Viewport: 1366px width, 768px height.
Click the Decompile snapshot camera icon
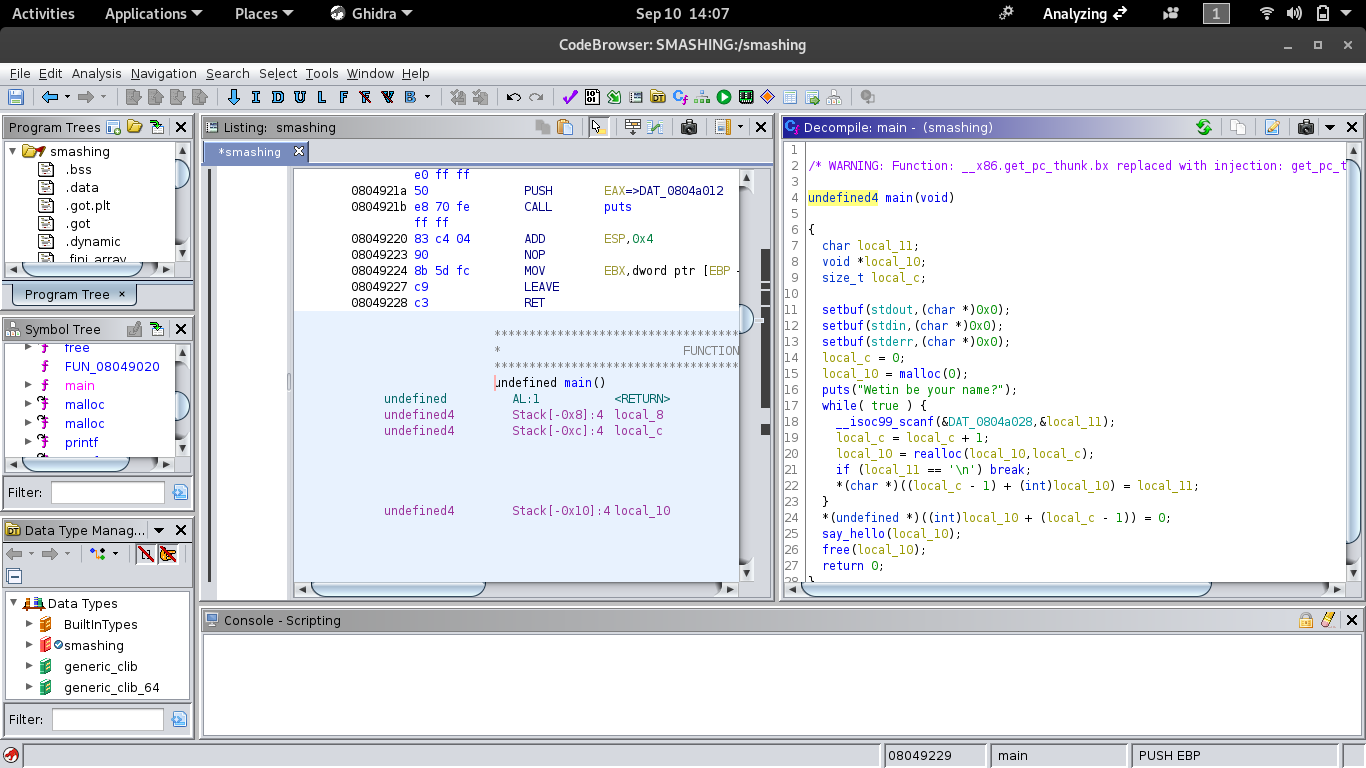point(1306,127)
